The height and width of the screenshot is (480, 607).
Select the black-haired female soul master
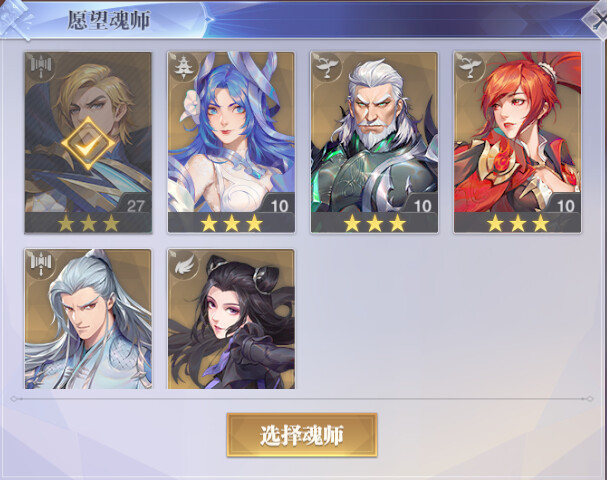(x=231, y=319)
